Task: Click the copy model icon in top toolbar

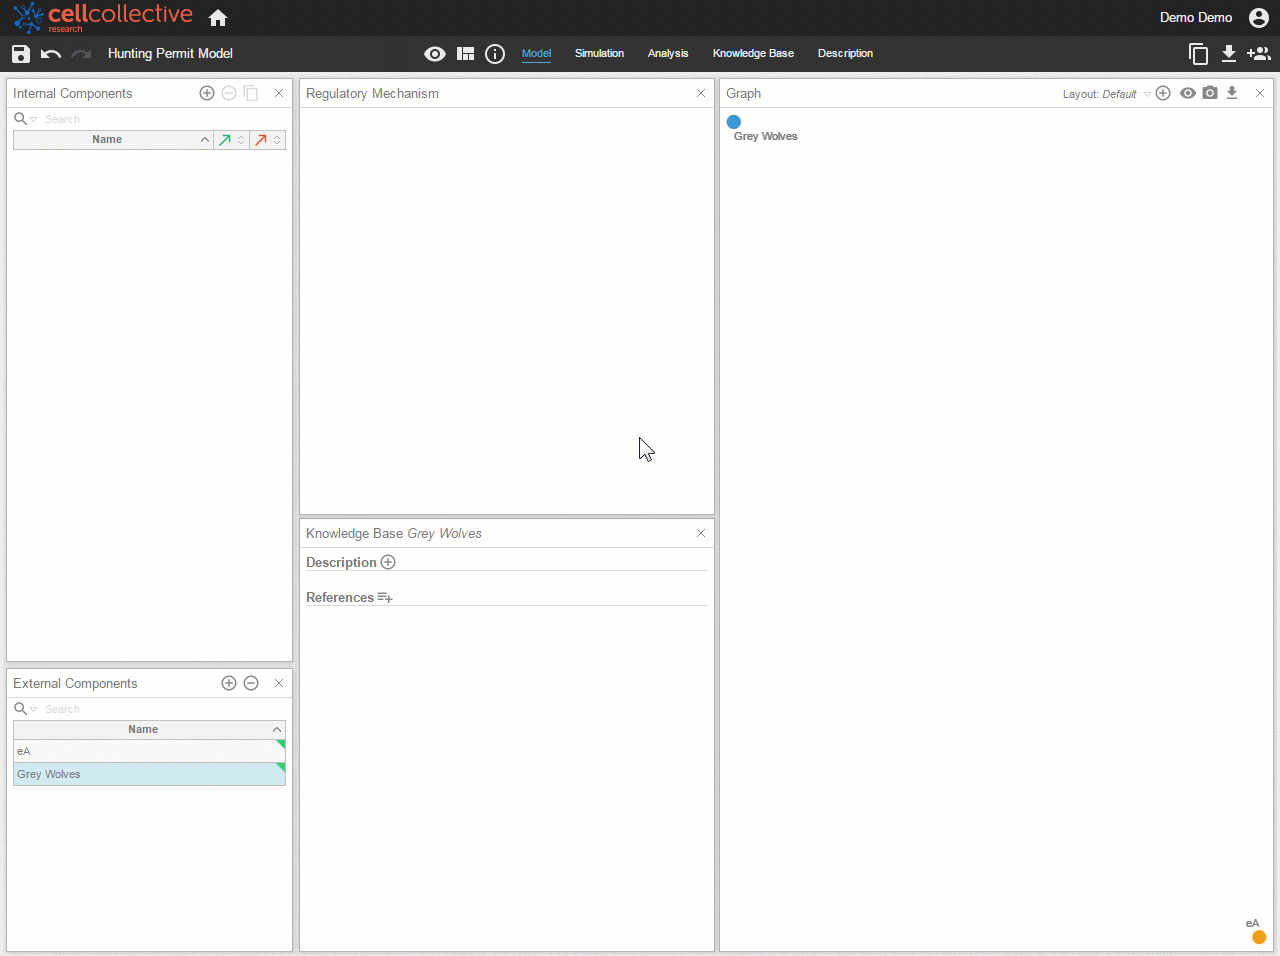Action: point(1198,54)
